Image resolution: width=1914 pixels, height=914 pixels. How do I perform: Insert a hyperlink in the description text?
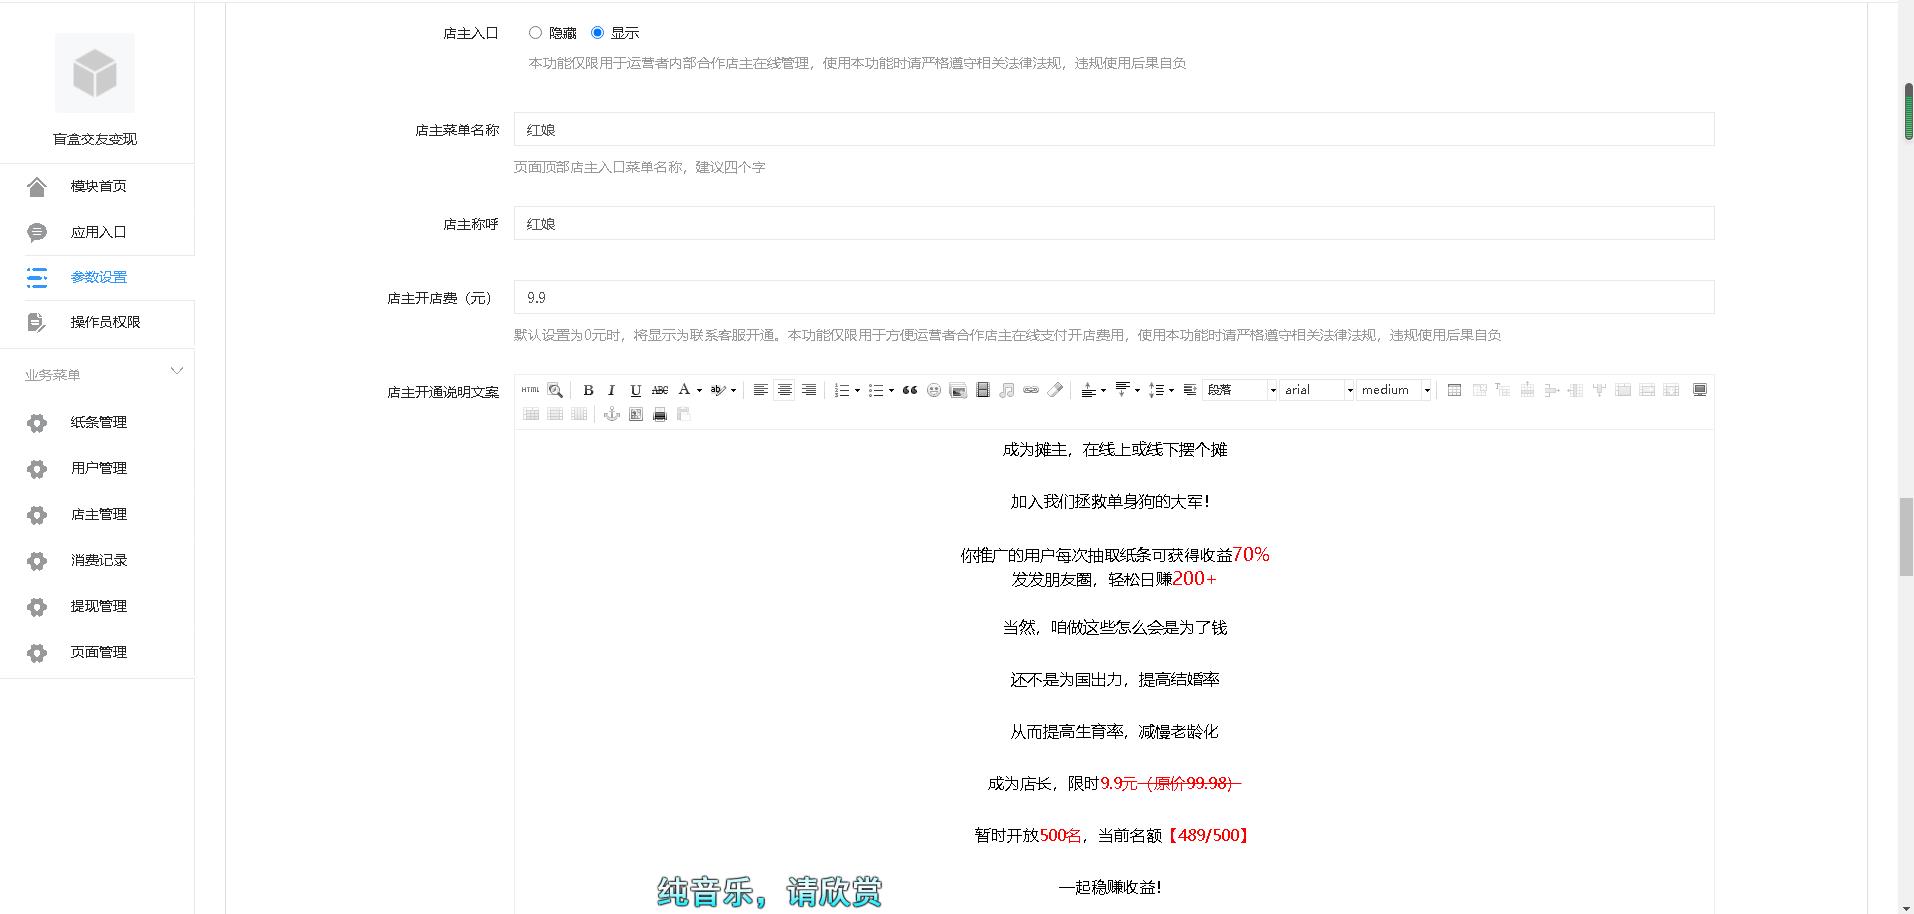tap(1031, 390)
